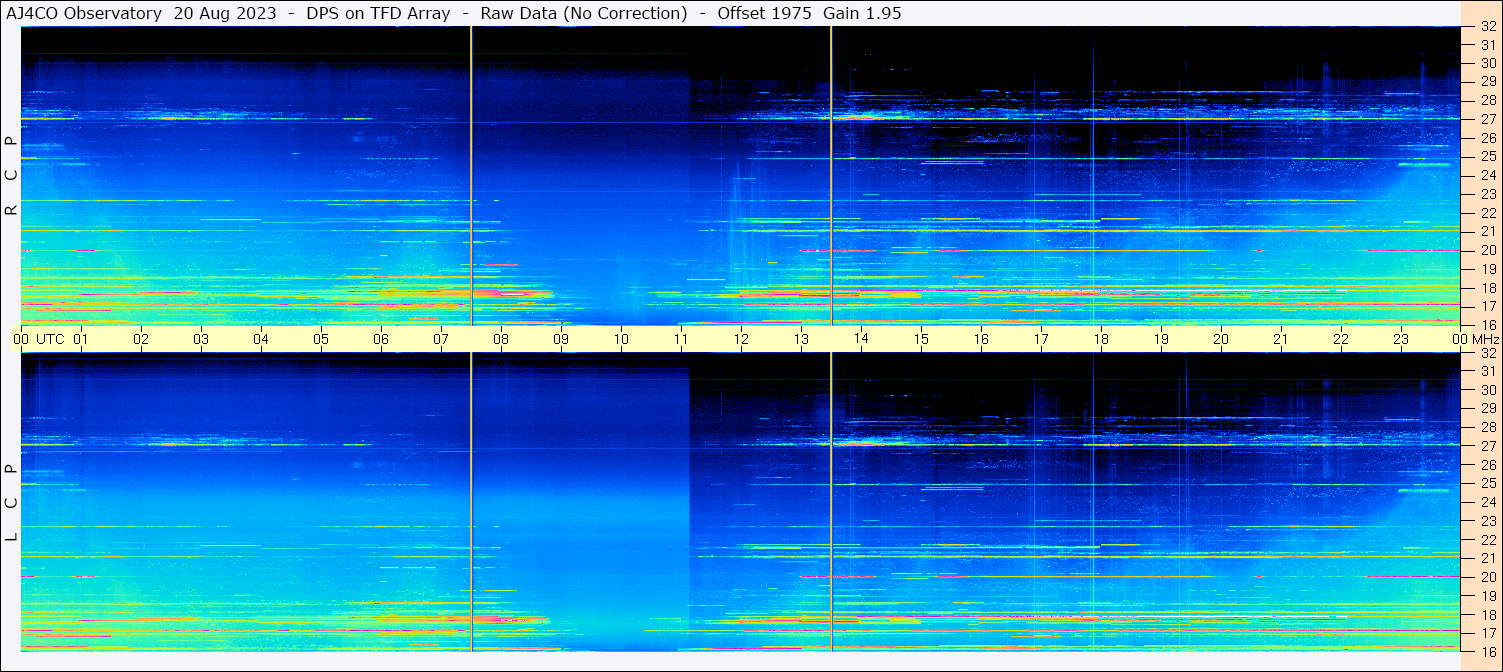Click the 12 UTC hour label
Screen dimensions: 1503x672
point(741,339)
